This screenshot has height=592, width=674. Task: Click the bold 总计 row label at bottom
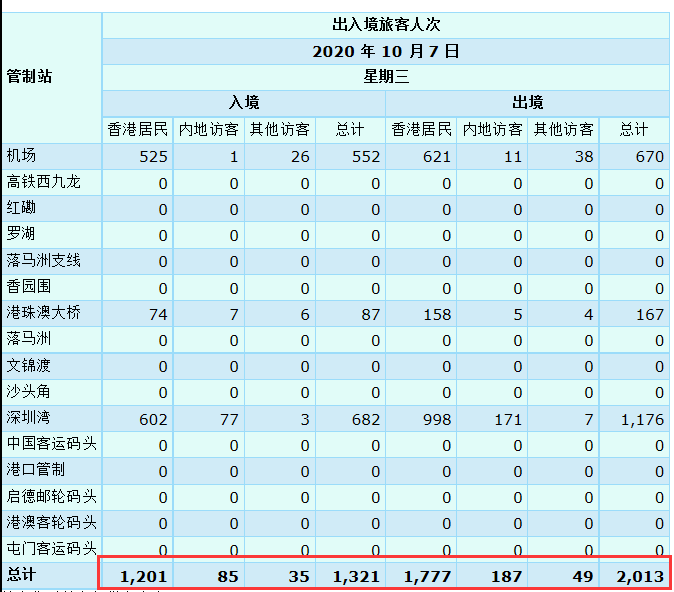[21, 575]
